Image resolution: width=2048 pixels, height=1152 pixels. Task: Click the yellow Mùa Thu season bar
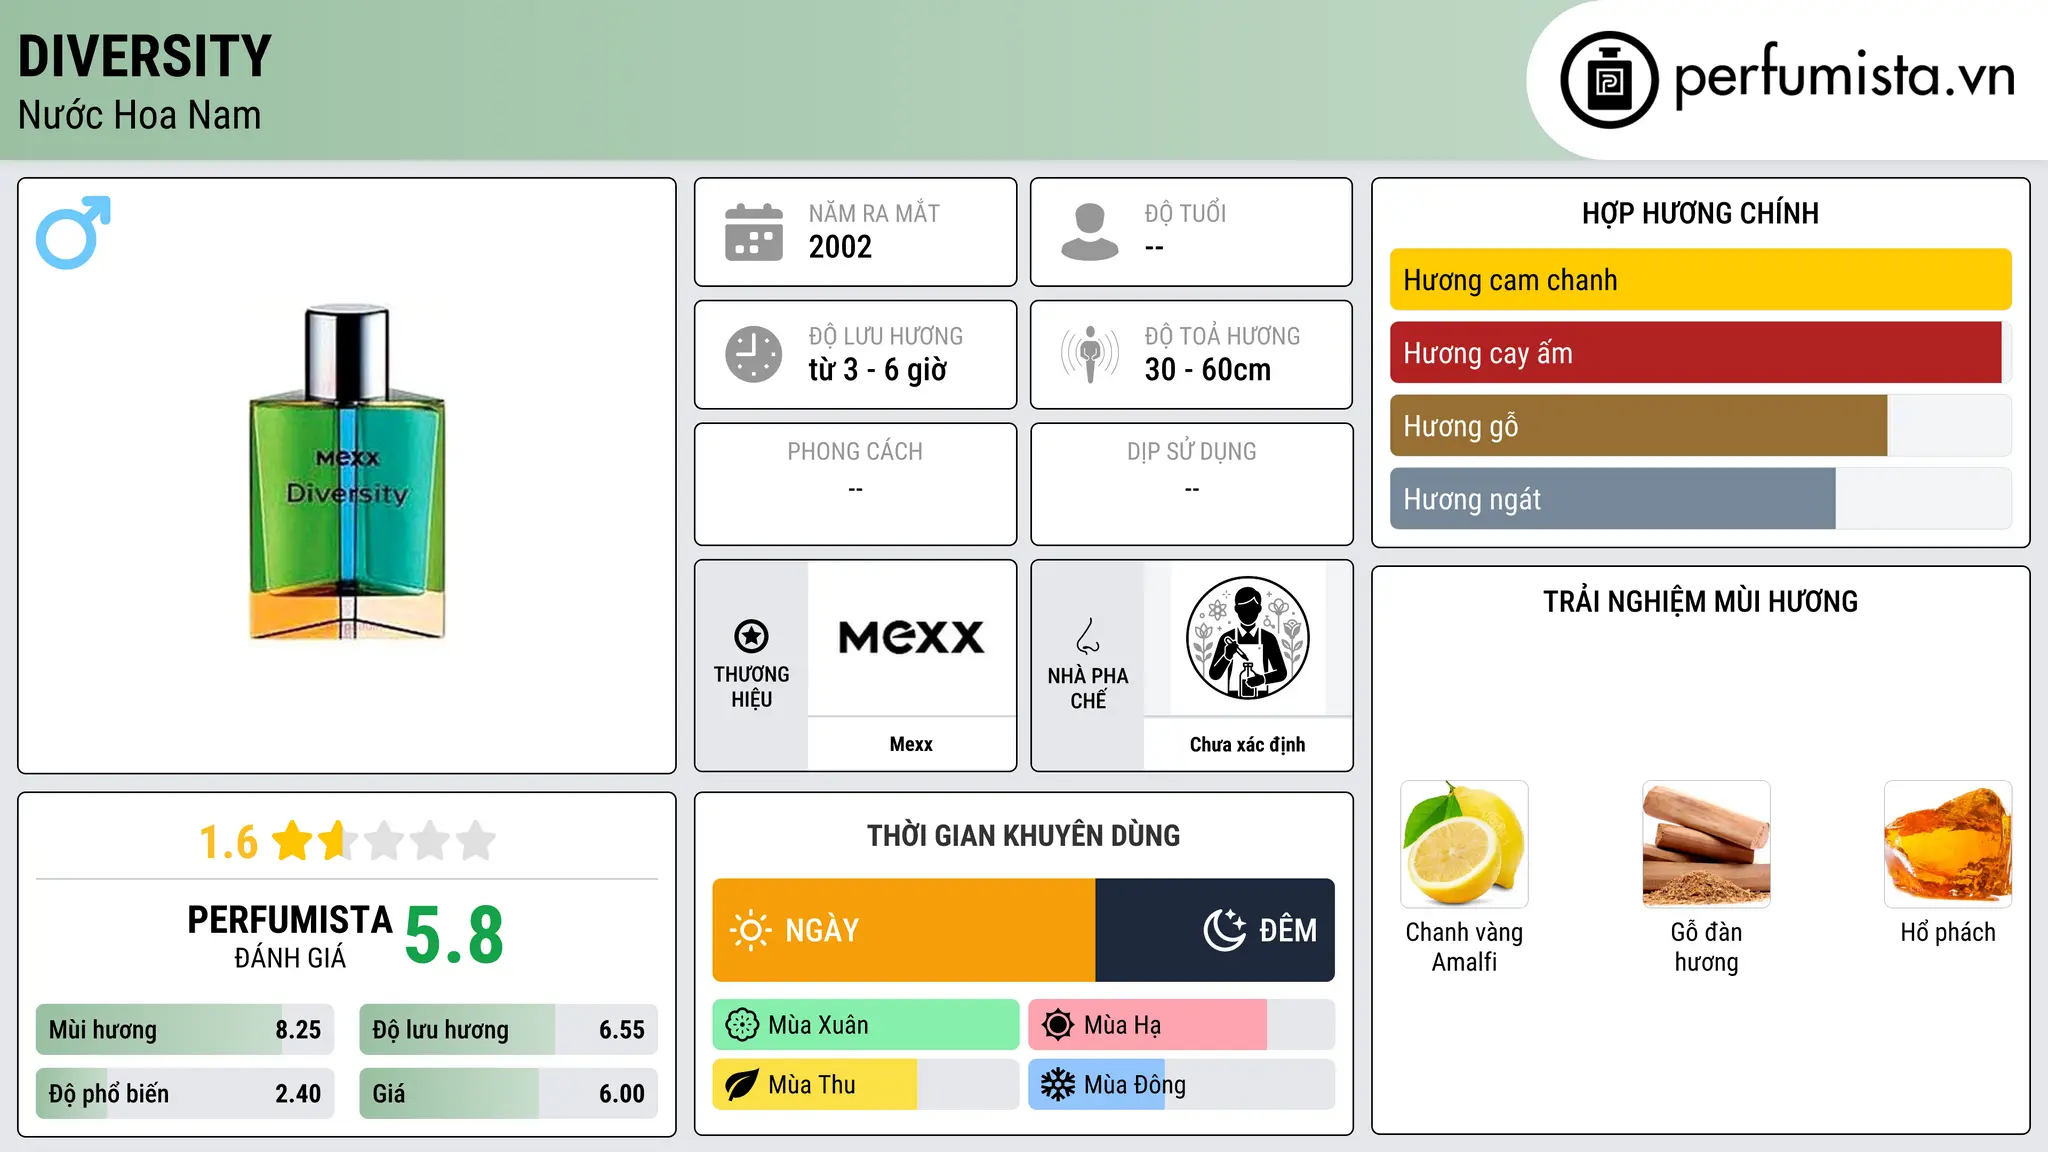[815, 1085]
